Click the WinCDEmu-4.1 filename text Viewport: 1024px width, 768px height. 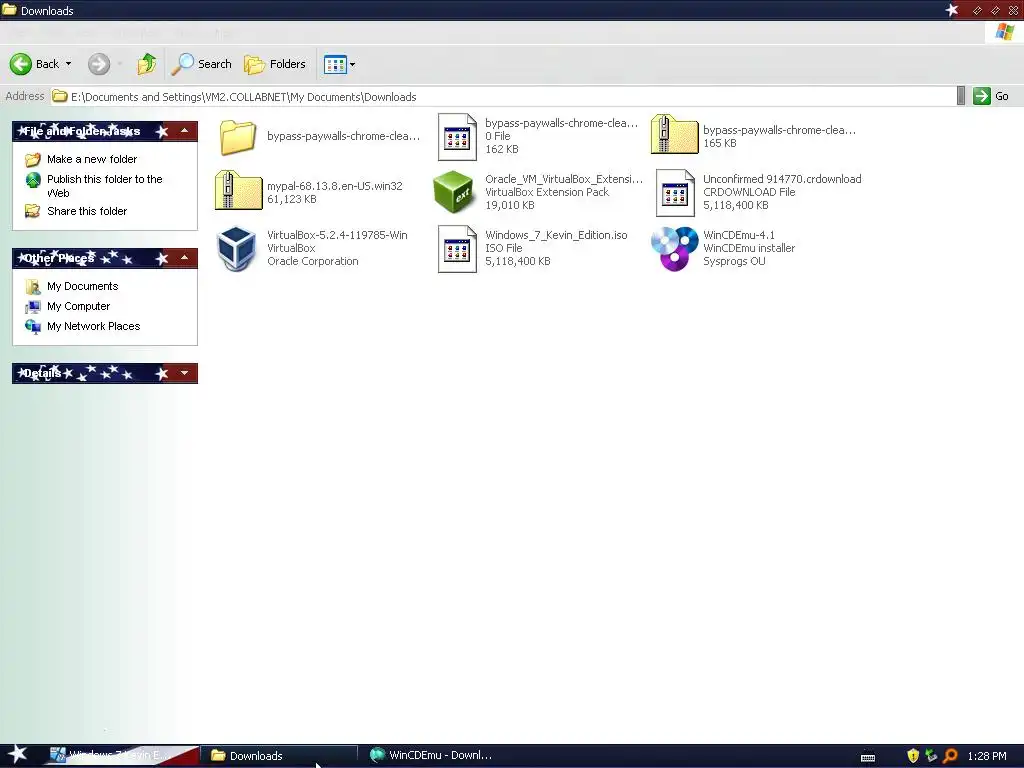pyautogui.click(x=739, y=235)
